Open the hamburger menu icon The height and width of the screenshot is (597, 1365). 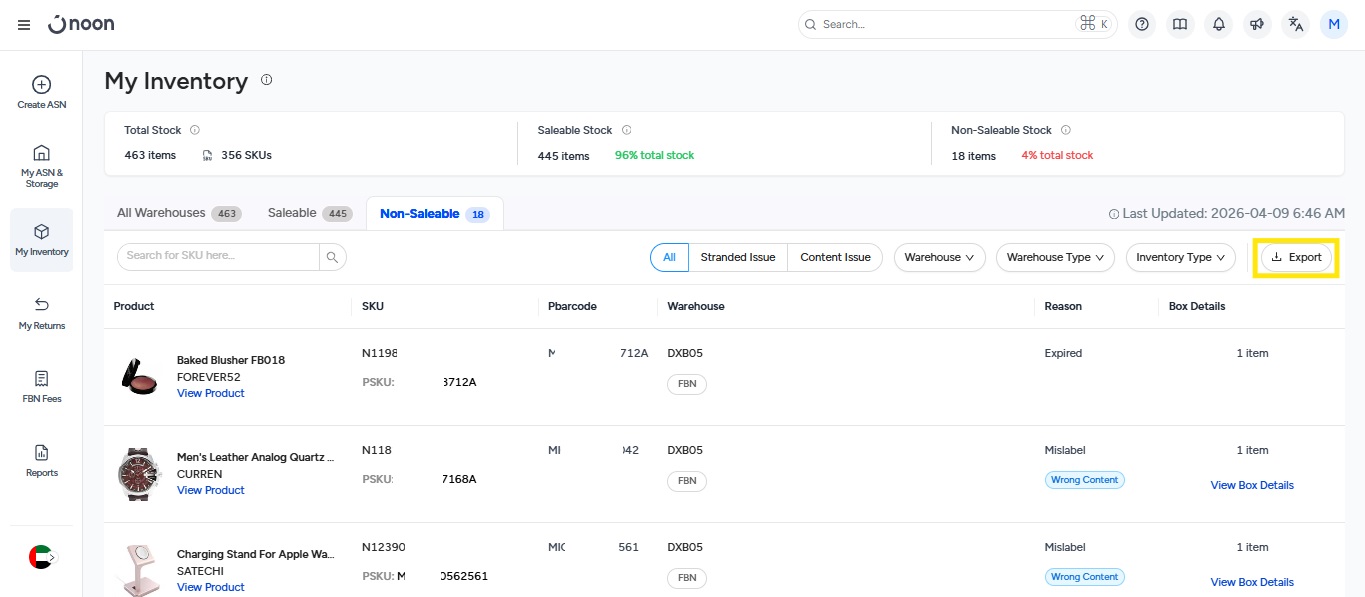[x=24, y=25]
